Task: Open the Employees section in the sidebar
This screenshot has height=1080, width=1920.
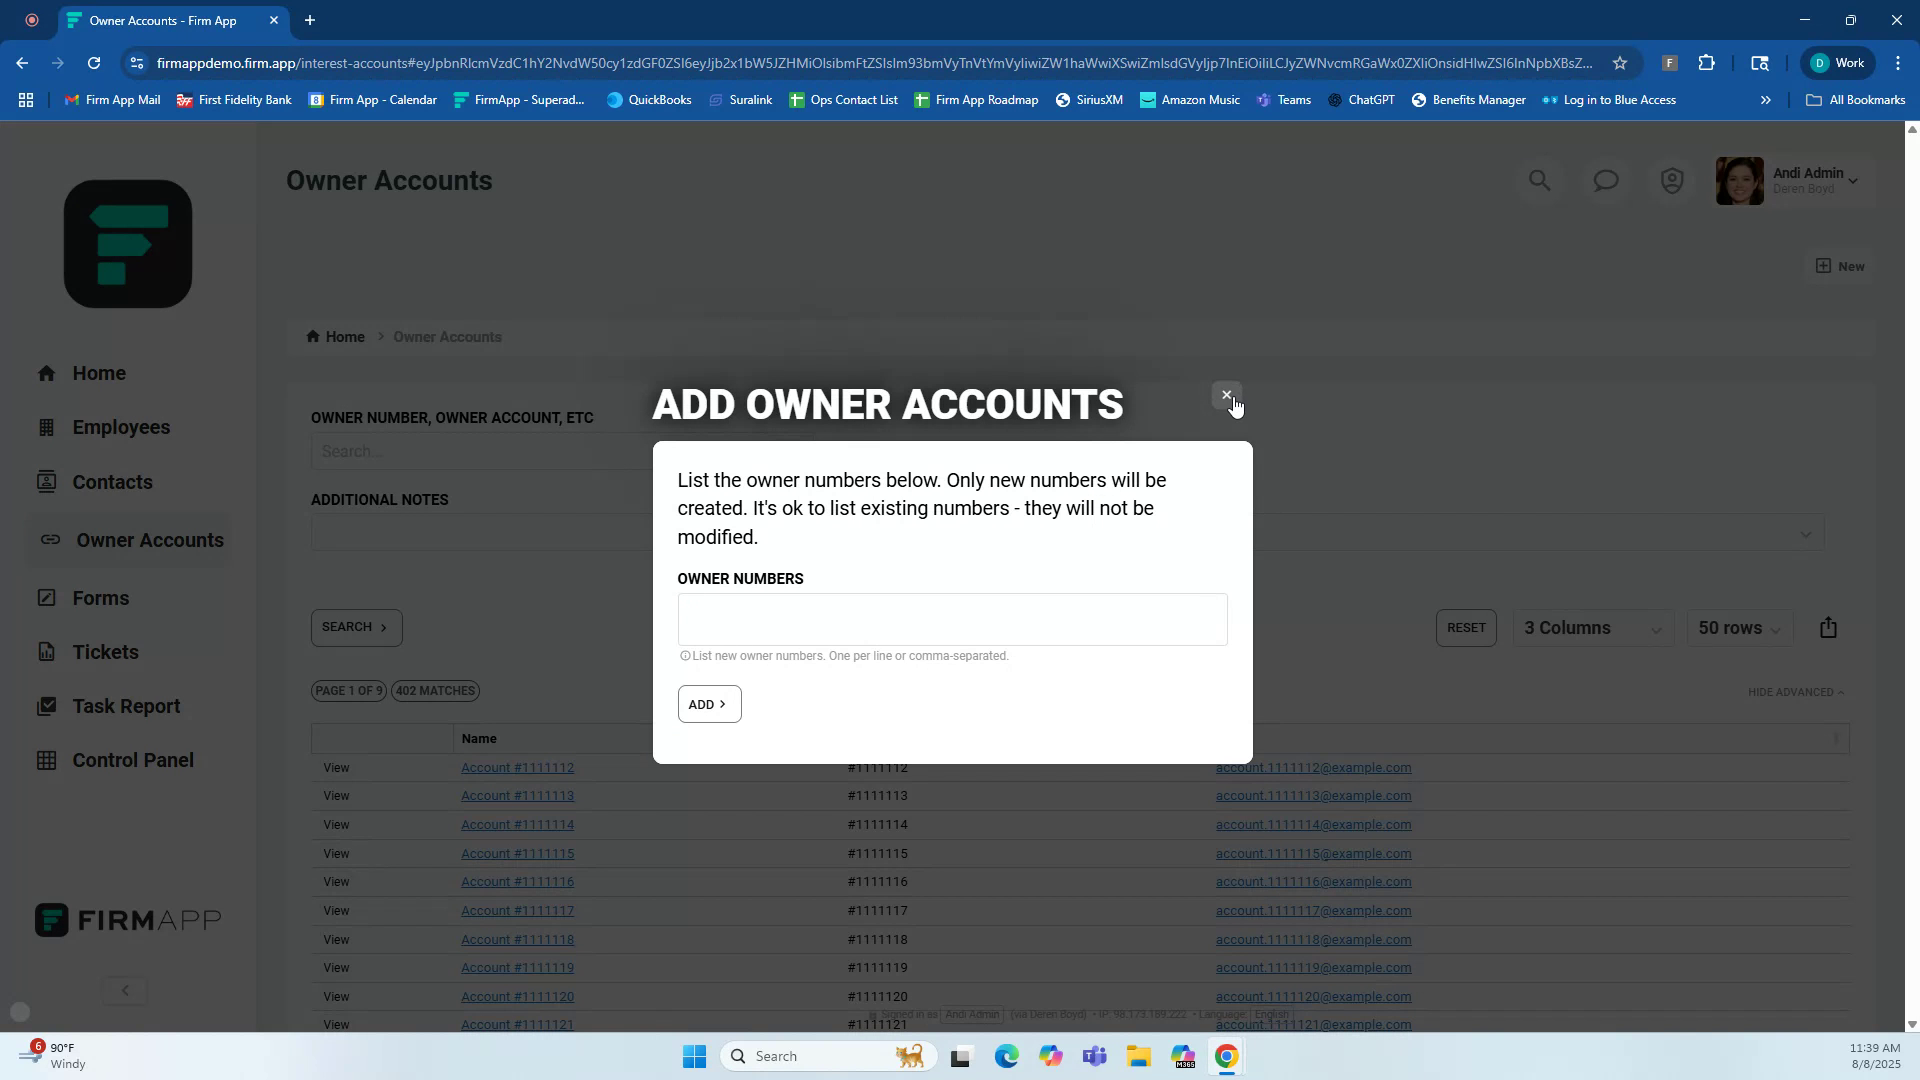Action: (x=122, y=427)
